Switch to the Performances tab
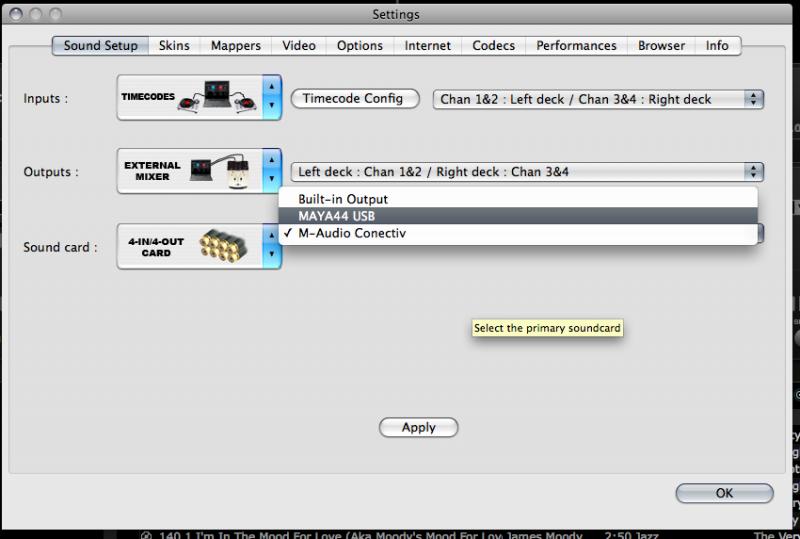The width and height of the screenshot is (800, 539). 576,46
